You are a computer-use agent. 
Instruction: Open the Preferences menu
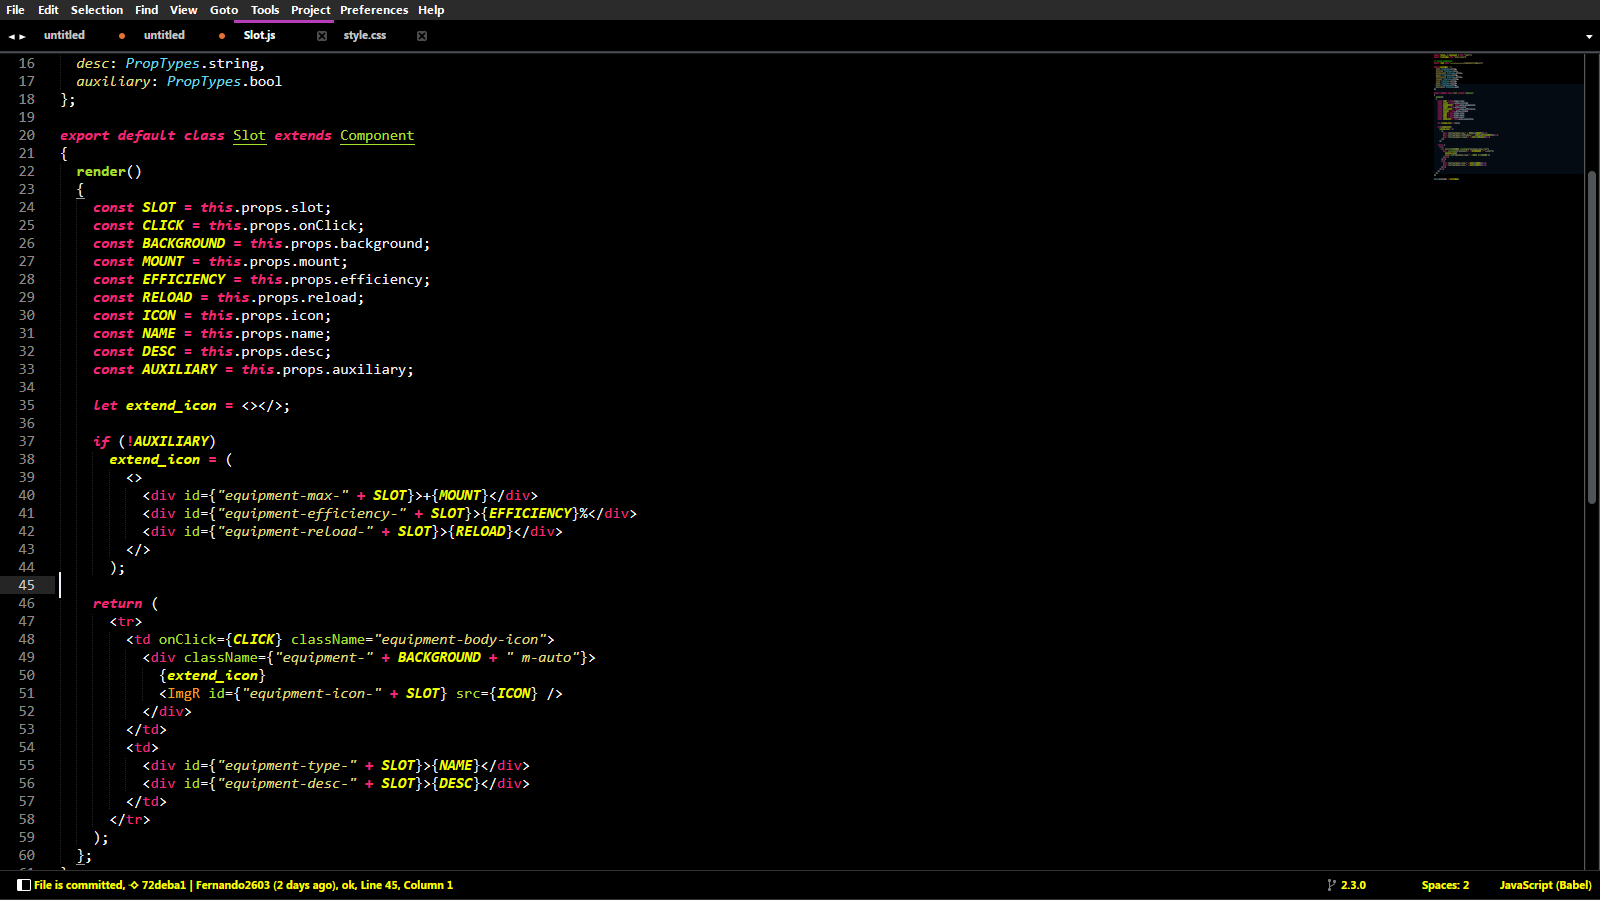pos(374,10)
